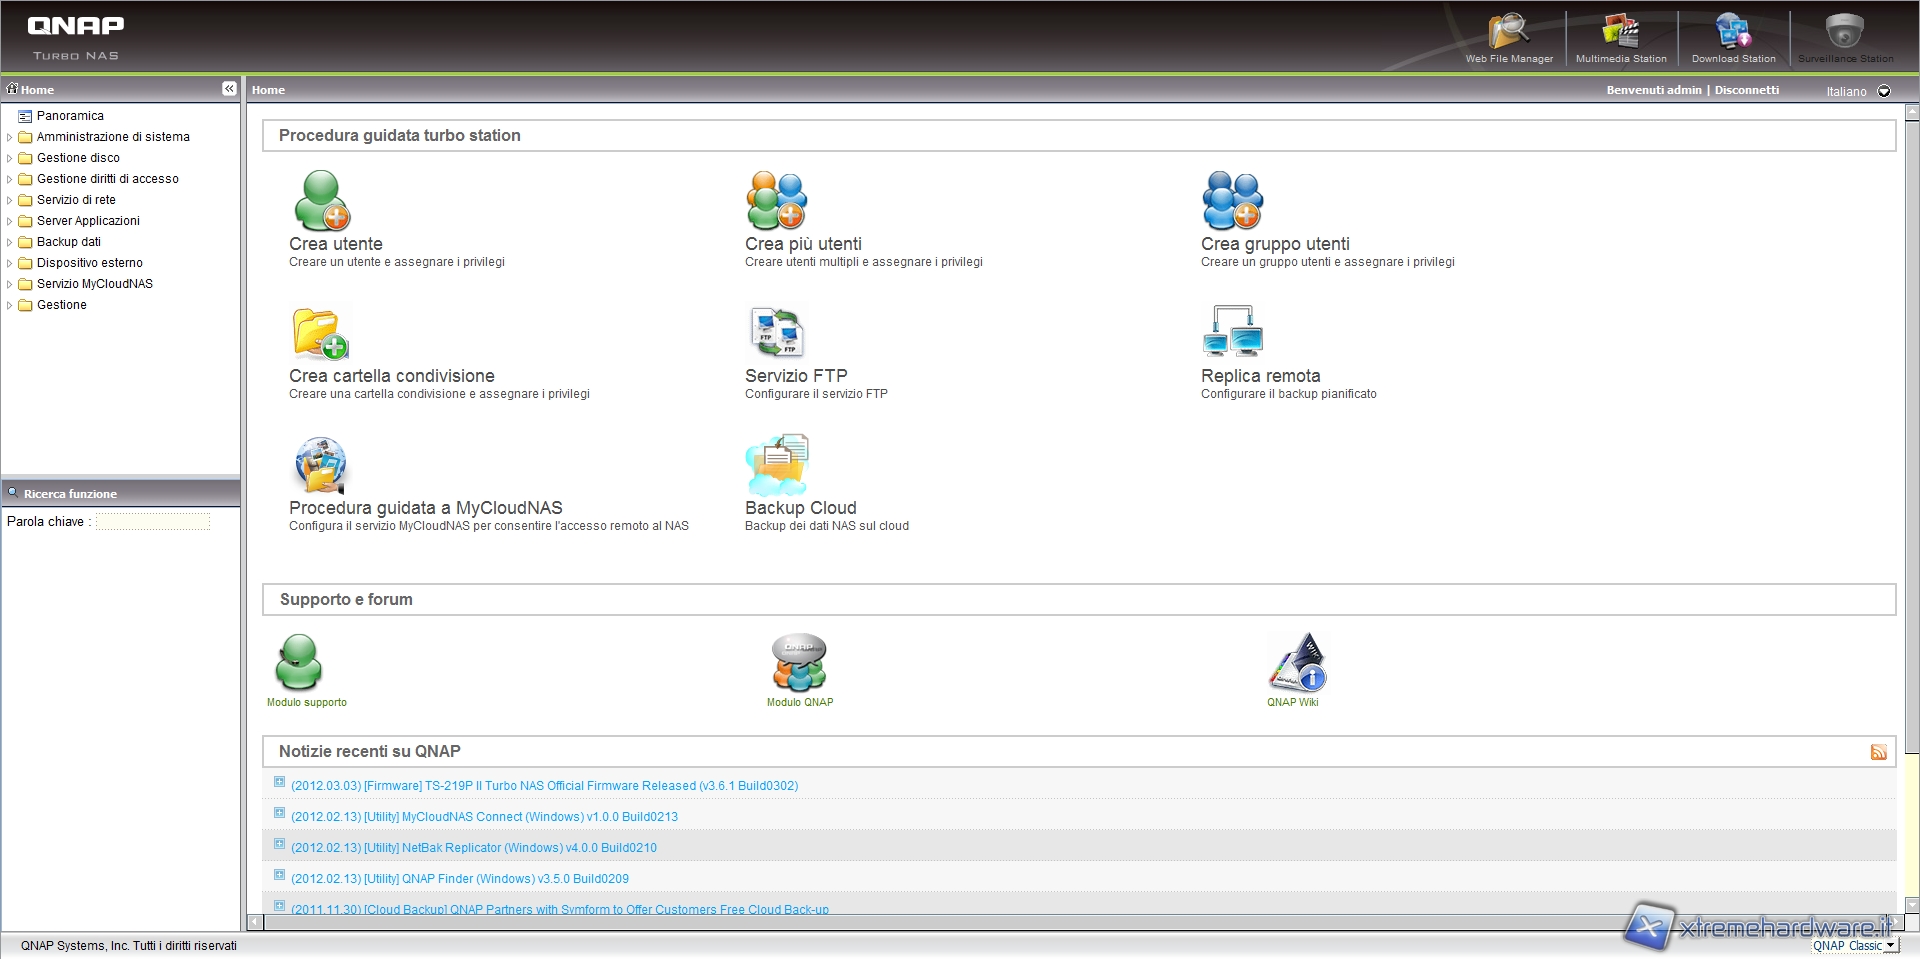This screenshot has height=959, width=1920.
Task: Open the Servizio FTP wizard icon
Action: point(777,333)
